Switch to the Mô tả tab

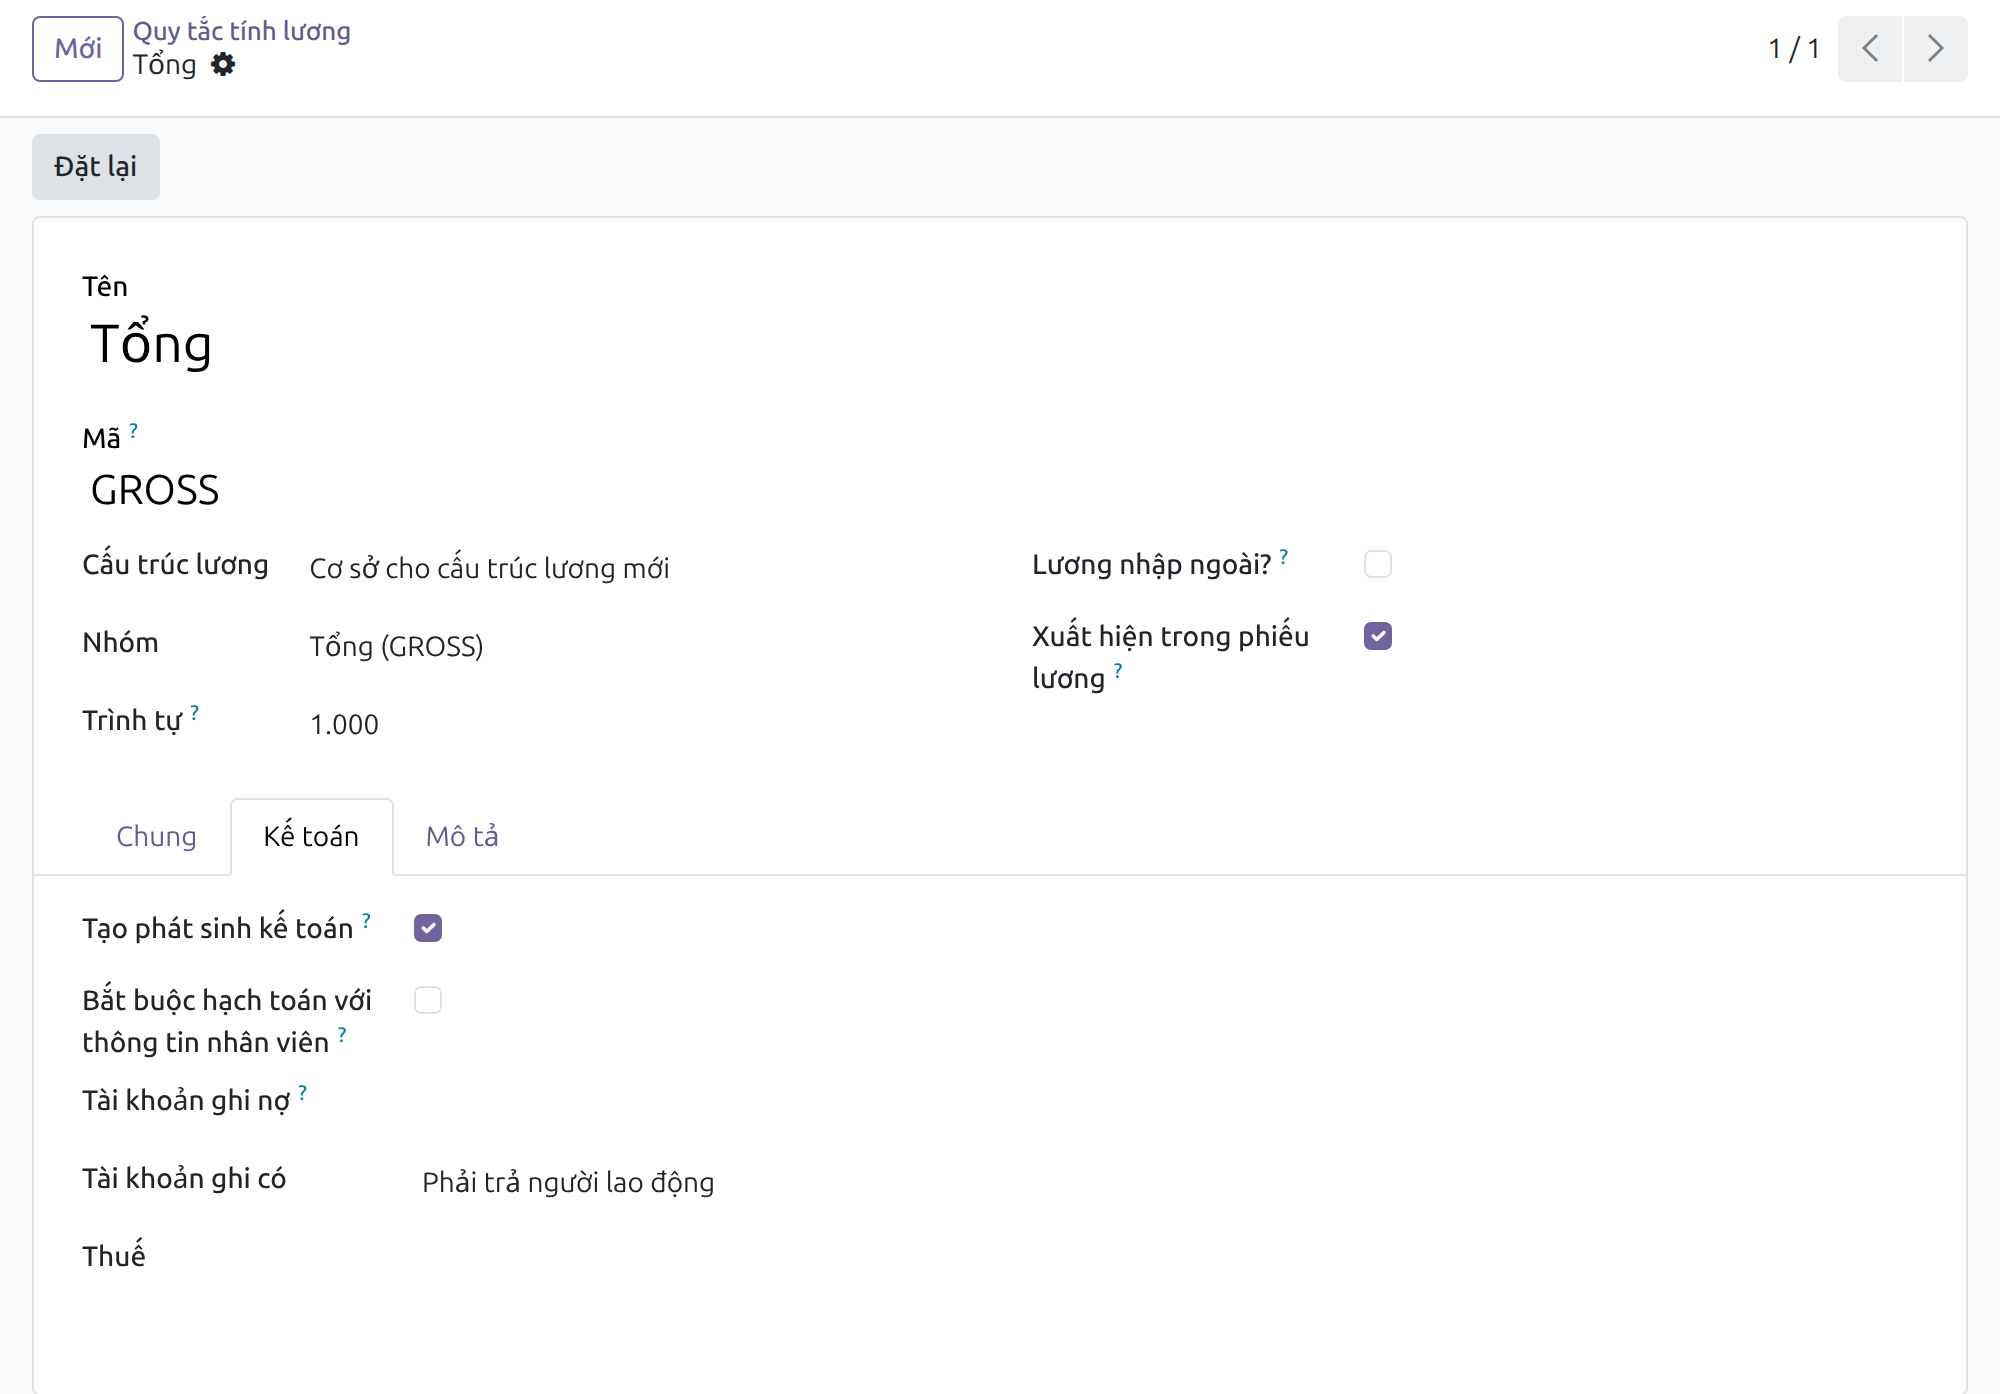(x=462, y=836)
